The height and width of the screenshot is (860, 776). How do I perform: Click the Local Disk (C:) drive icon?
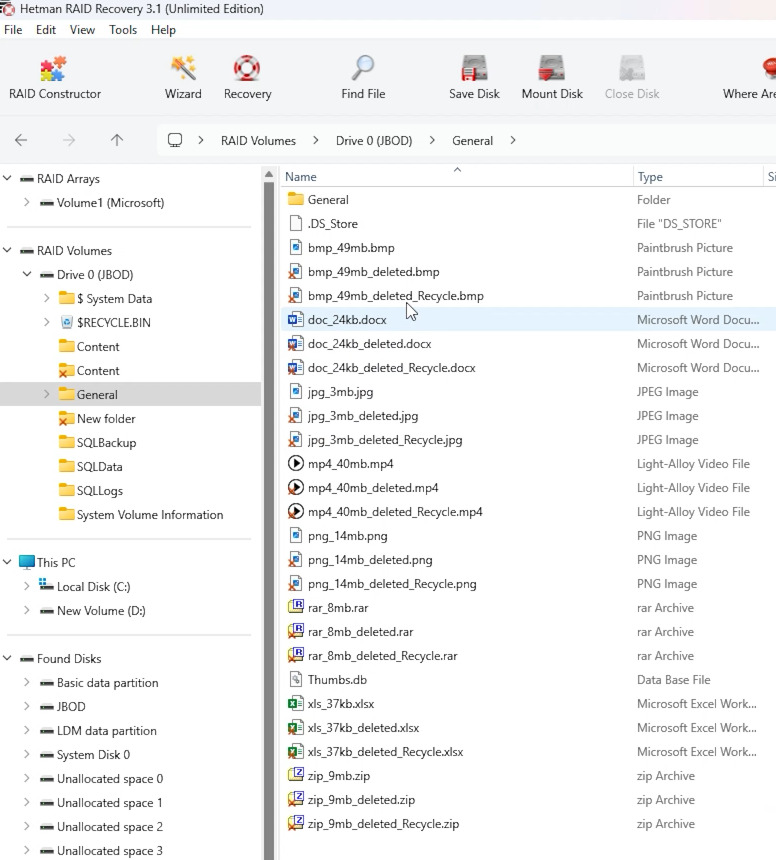[x=46, y=585]
